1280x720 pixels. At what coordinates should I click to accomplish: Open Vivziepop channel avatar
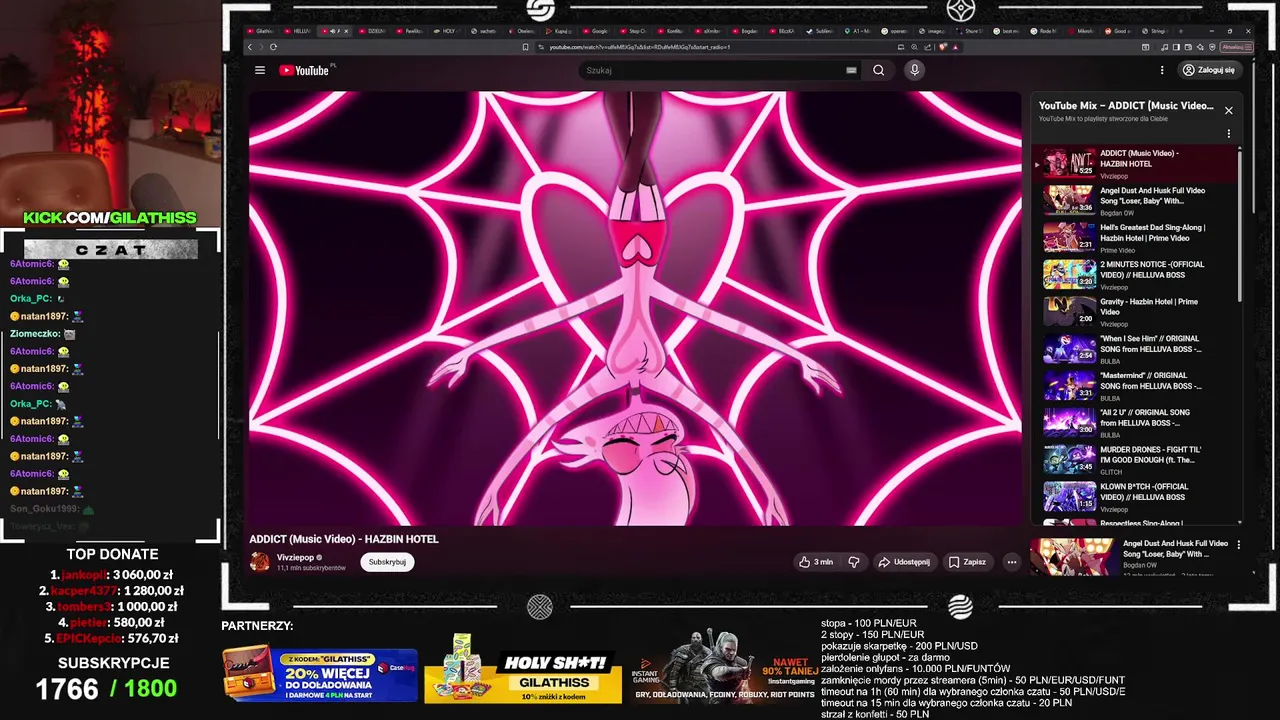point(259,562)
